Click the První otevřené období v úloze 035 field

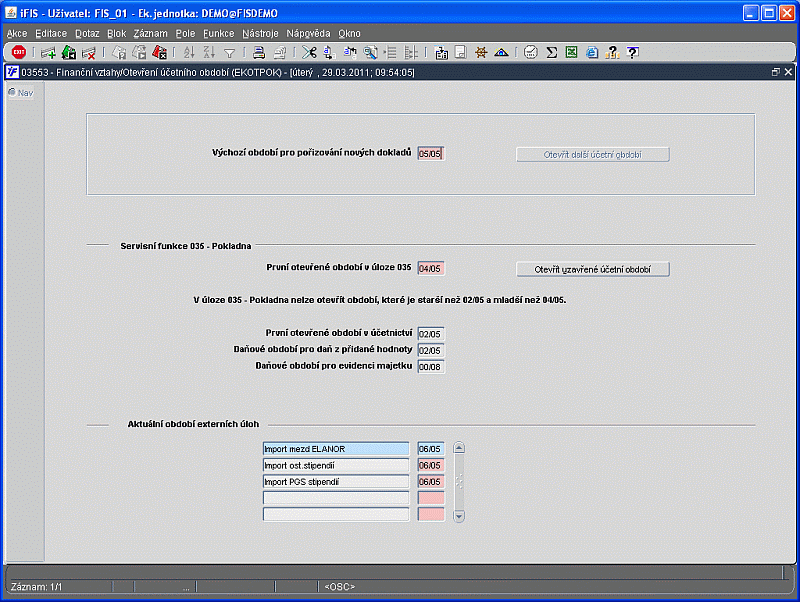click(x=431, y=268)
